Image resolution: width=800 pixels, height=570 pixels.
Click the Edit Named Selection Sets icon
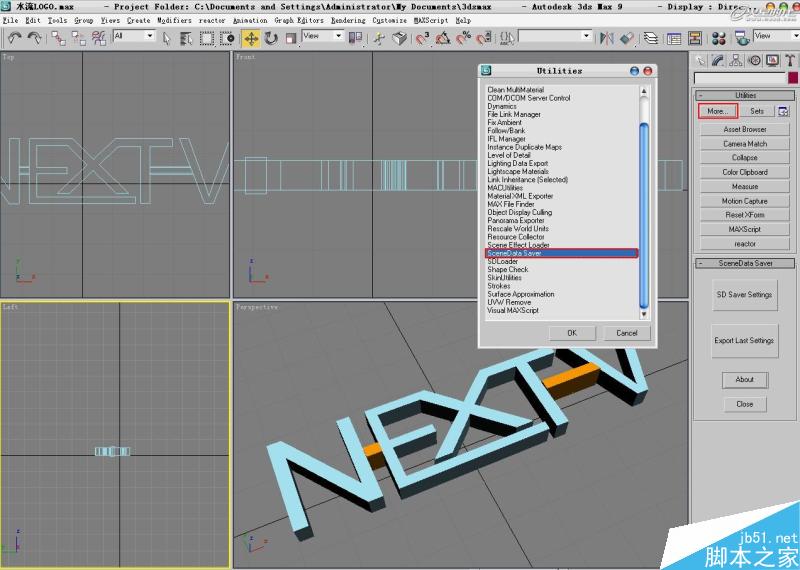coord(507,38)
